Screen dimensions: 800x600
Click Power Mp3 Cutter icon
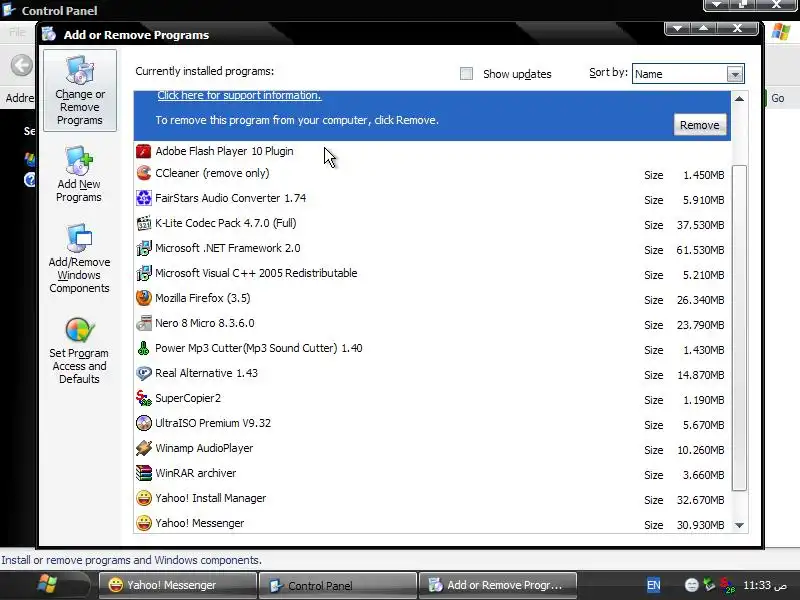pos(143,348)
